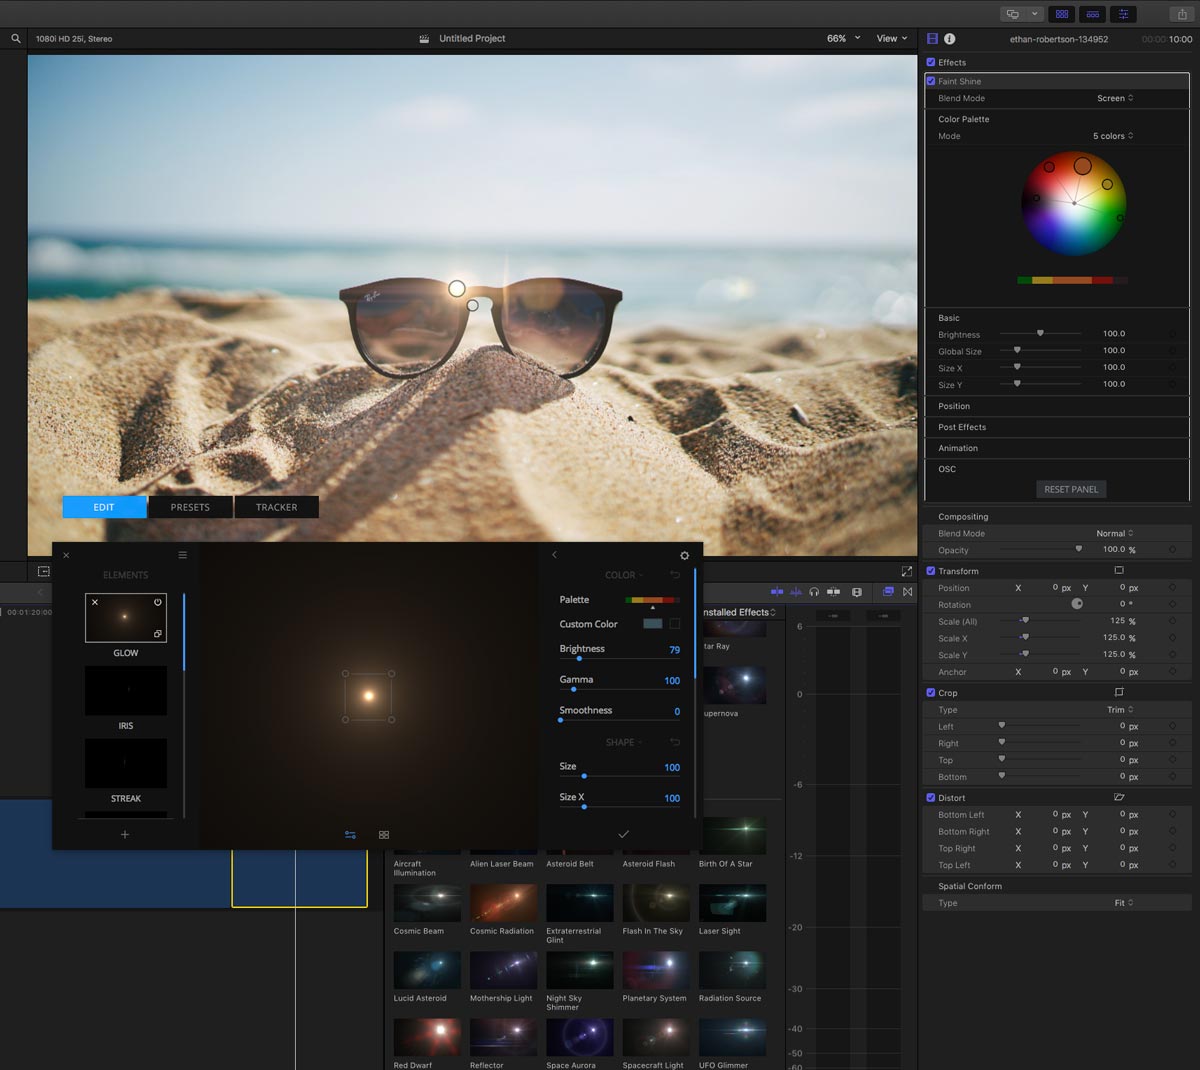
Task: Switch to the TRACKER tab
Action: 277,507
